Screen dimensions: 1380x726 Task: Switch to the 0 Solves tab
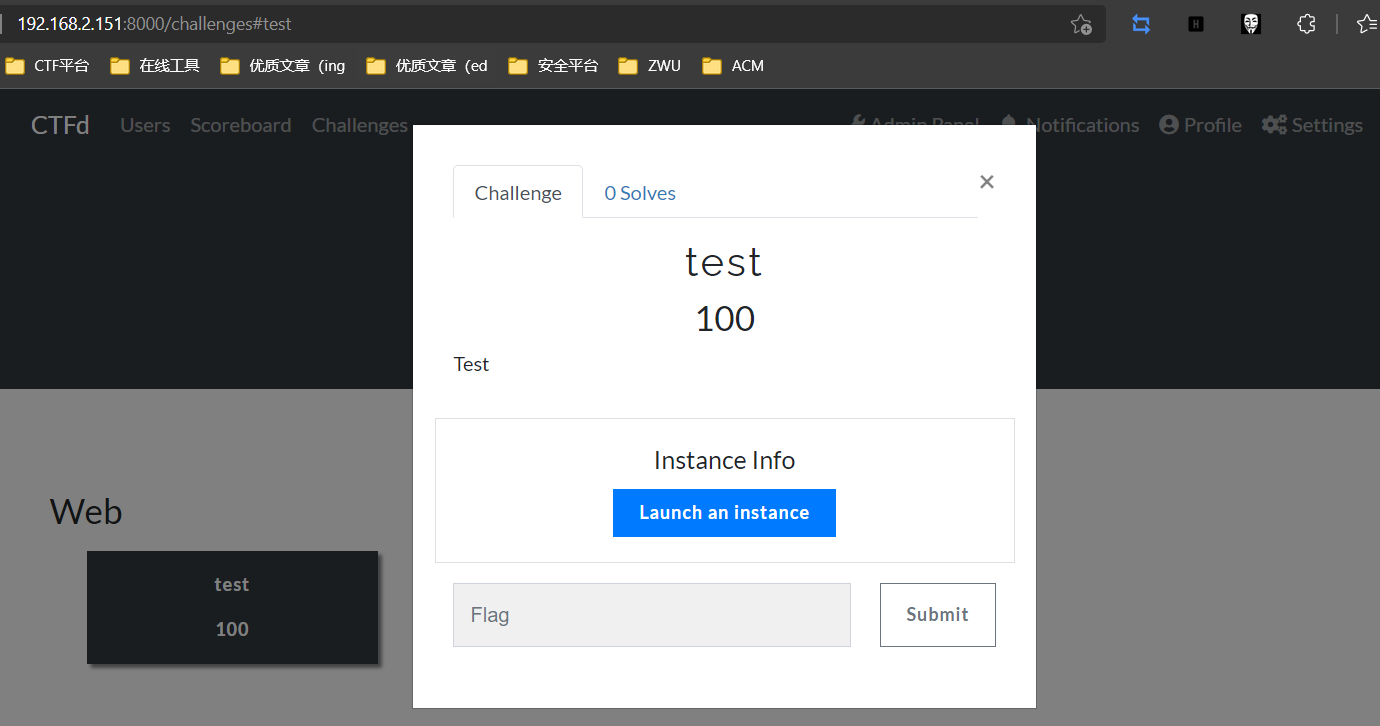click(x=640, y=193)
